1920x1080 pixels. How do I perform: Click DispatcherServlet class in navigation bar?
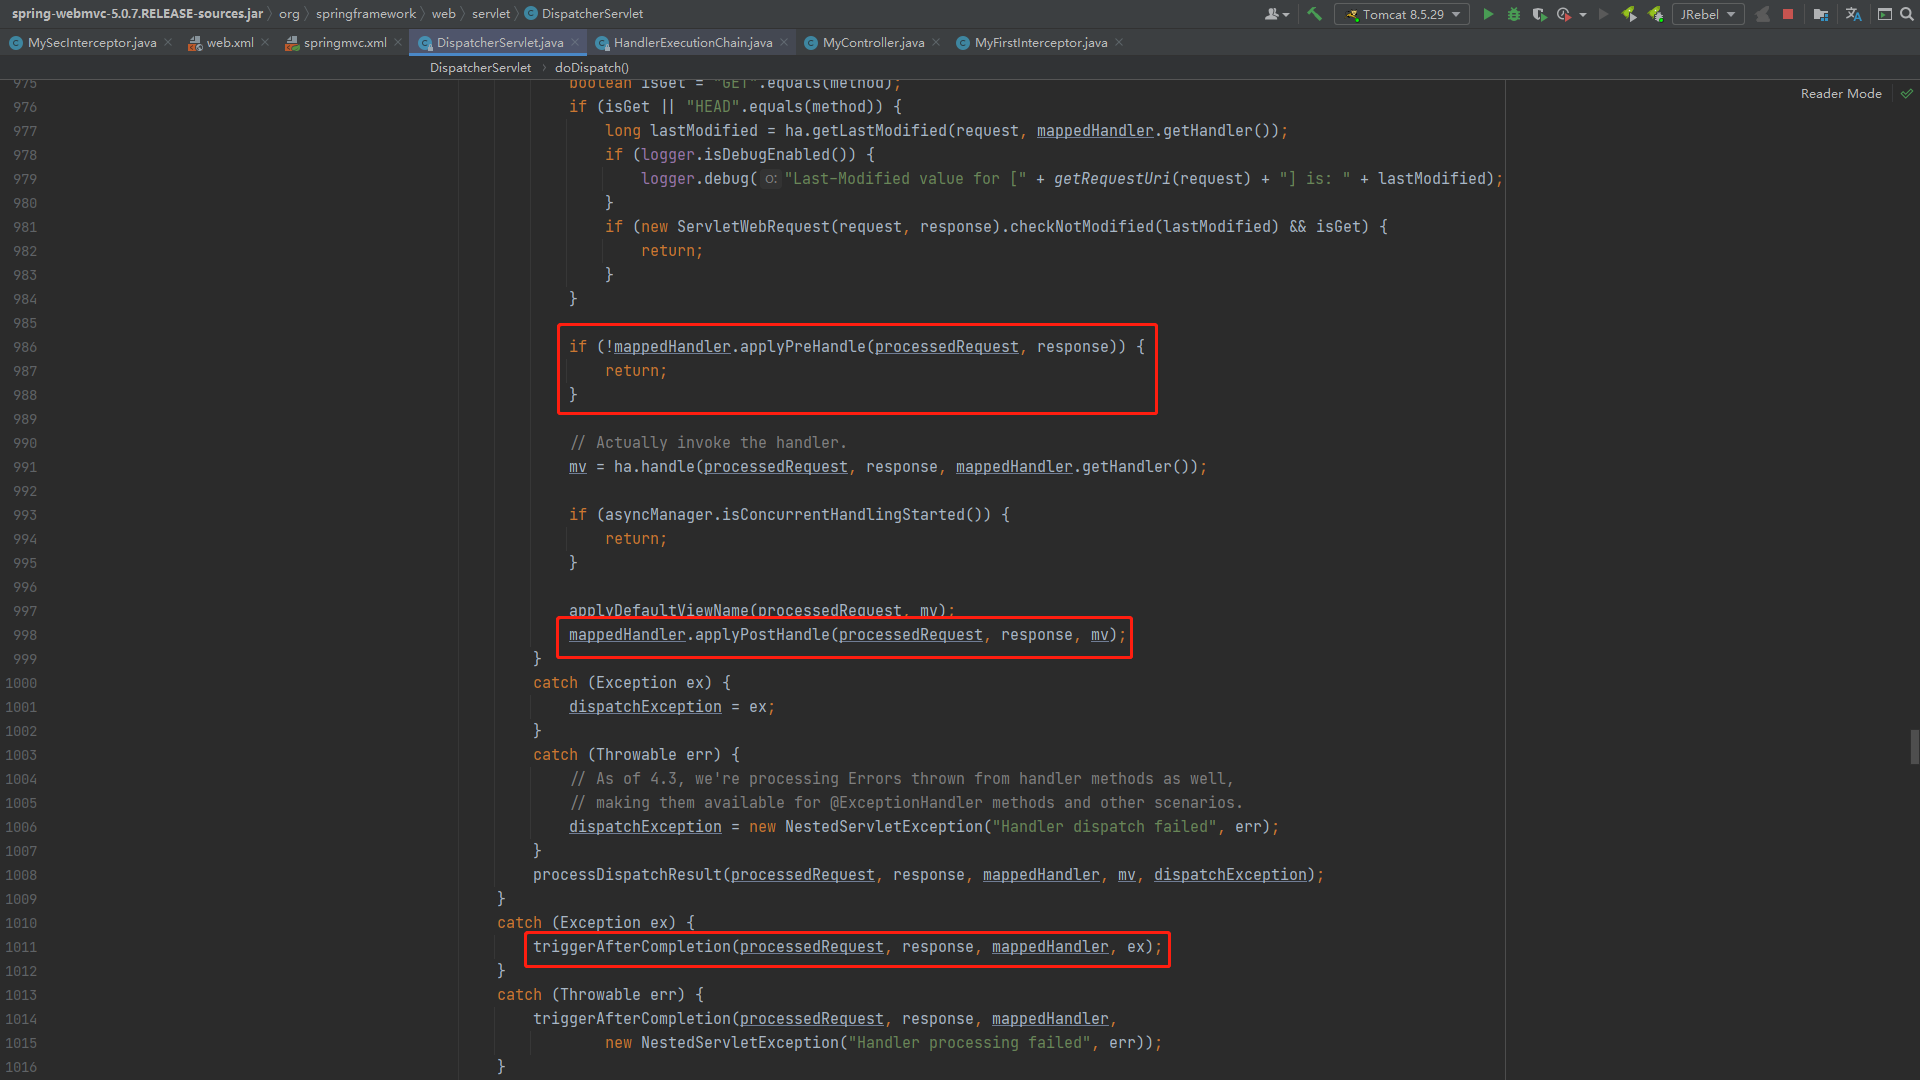point(584,14)
